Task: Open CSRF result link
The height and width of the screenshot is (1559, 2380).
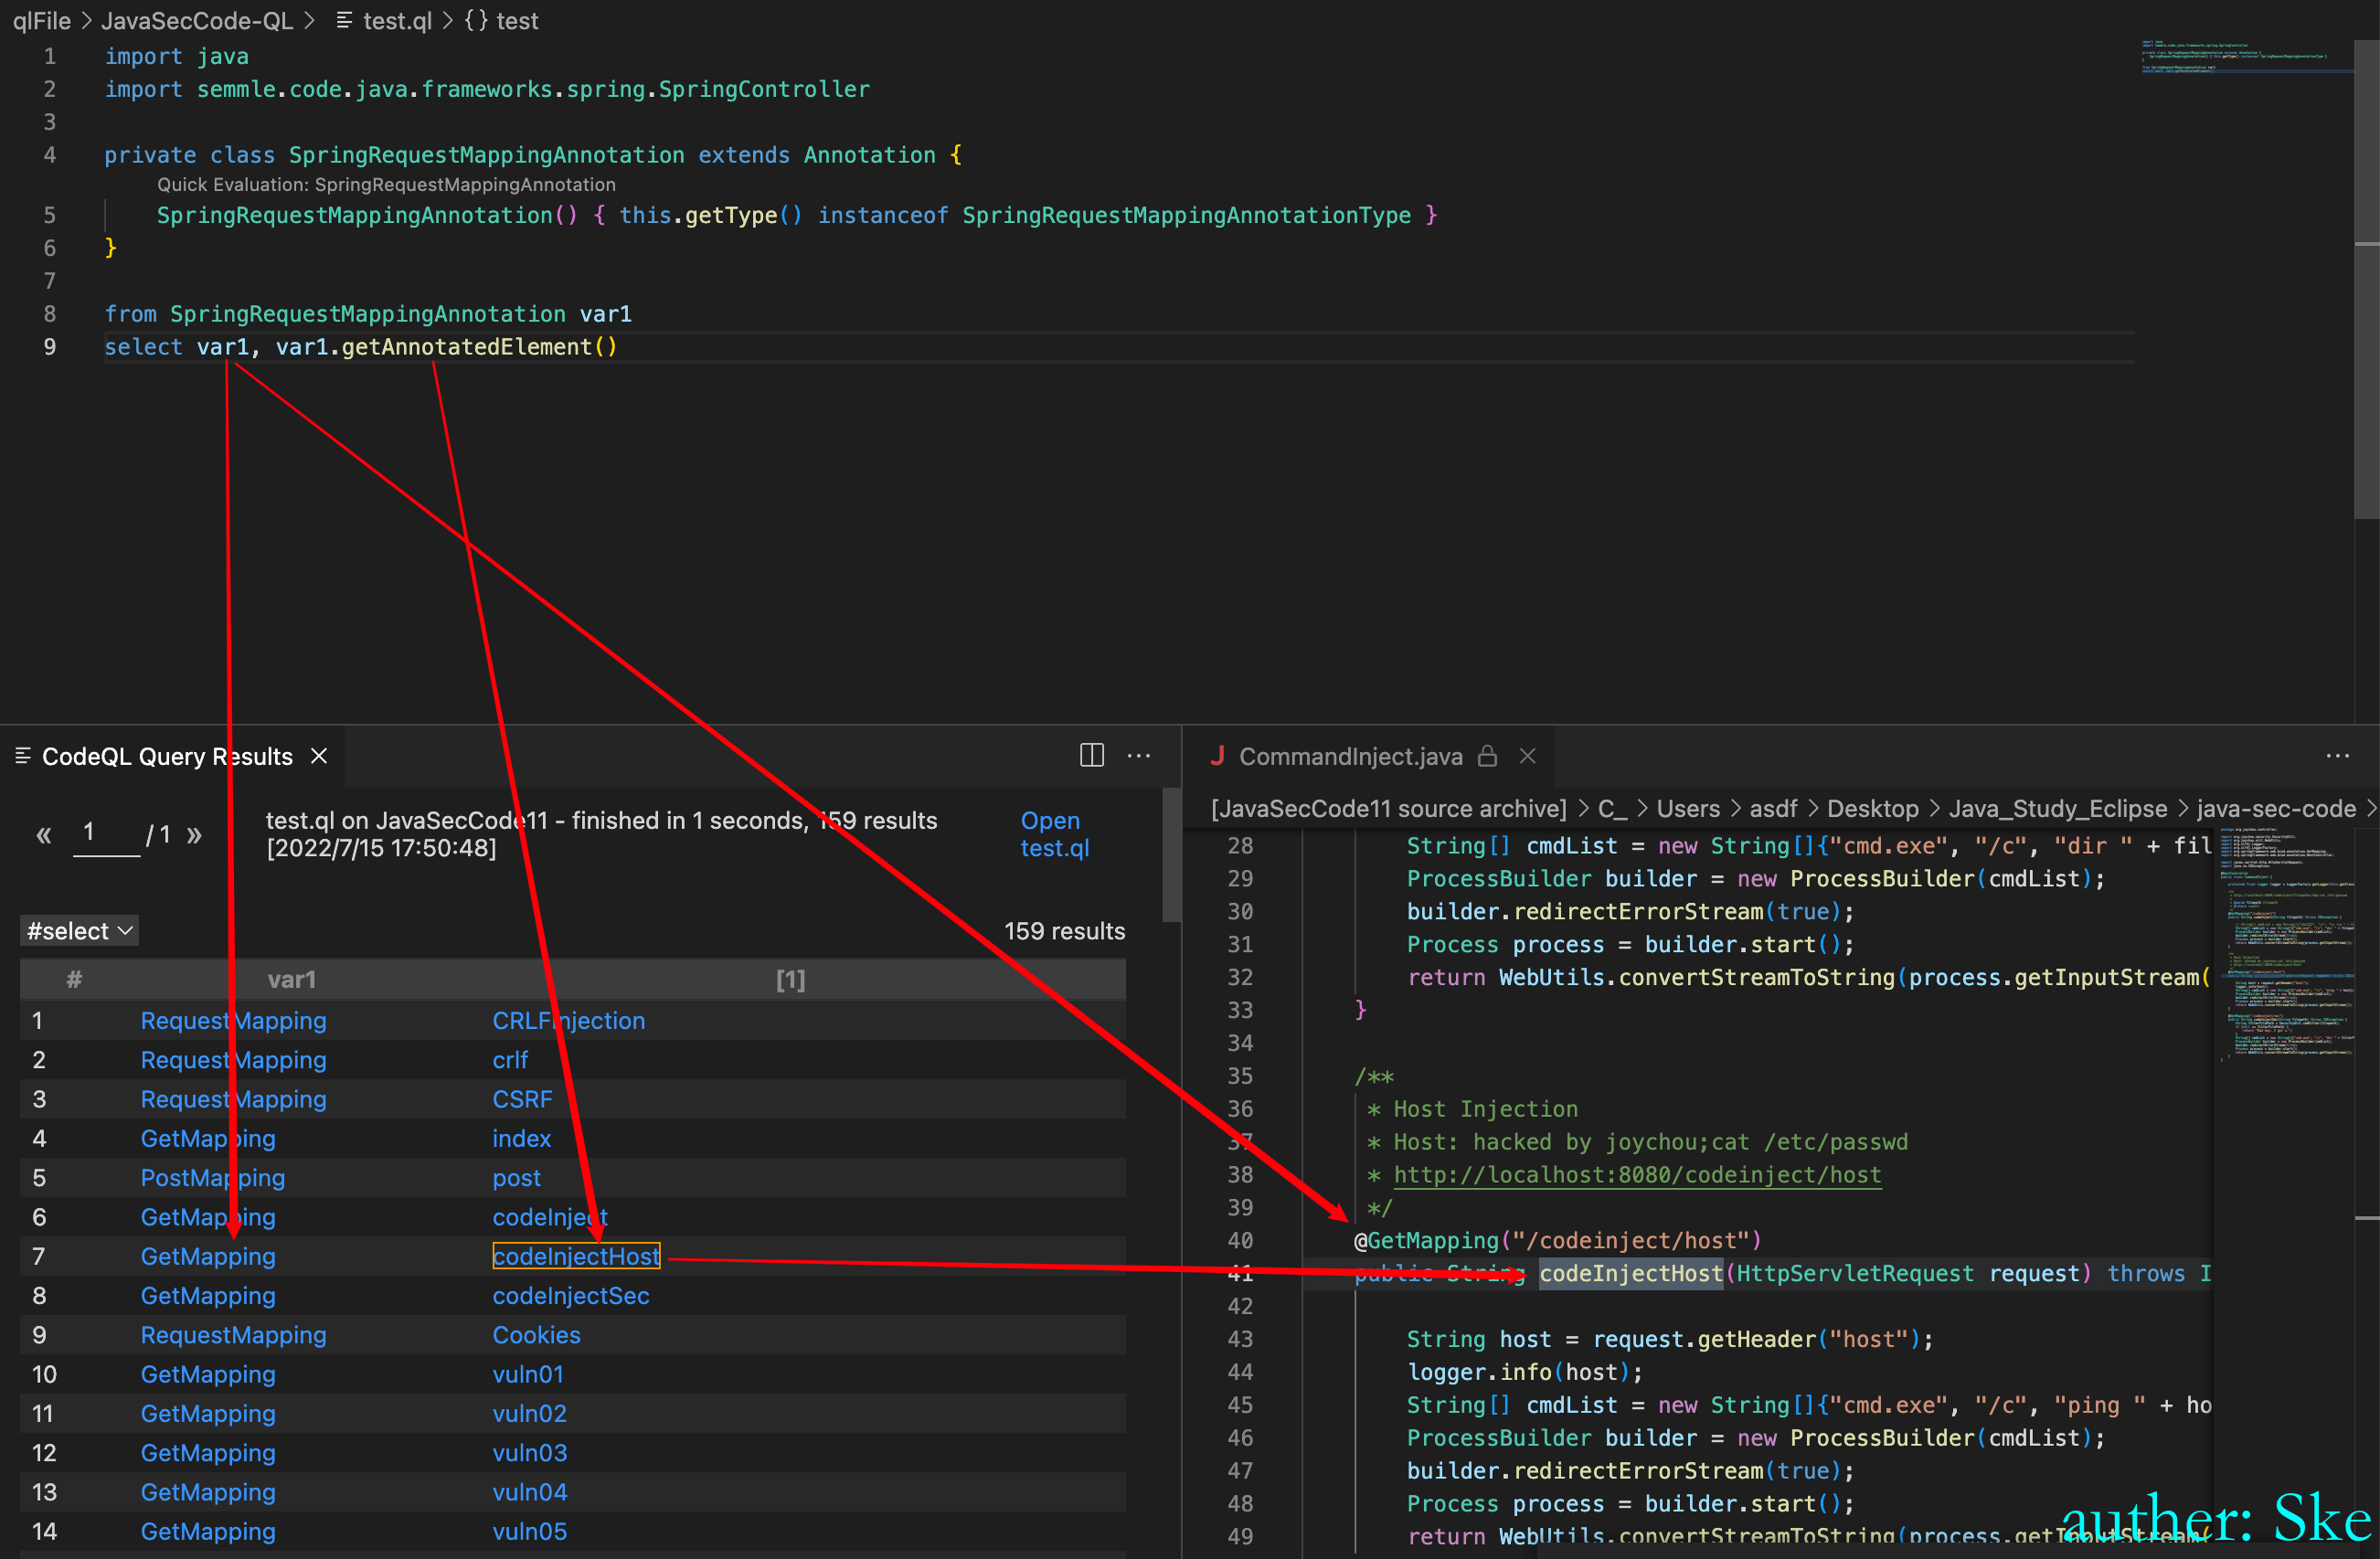Action: pyautogui.click(x=522, y=1099)
